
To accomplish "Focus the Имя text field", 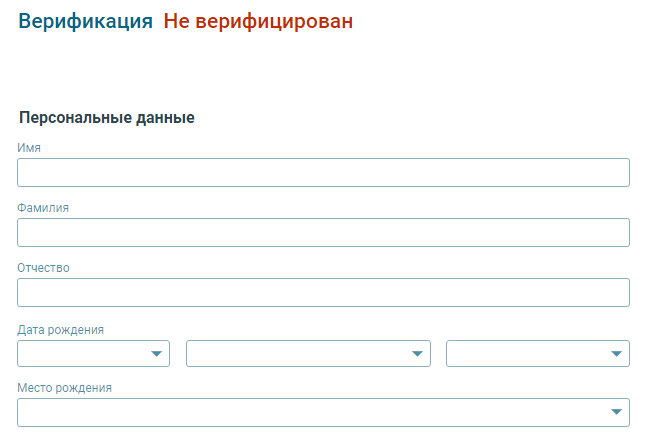I will coord(323,173).
